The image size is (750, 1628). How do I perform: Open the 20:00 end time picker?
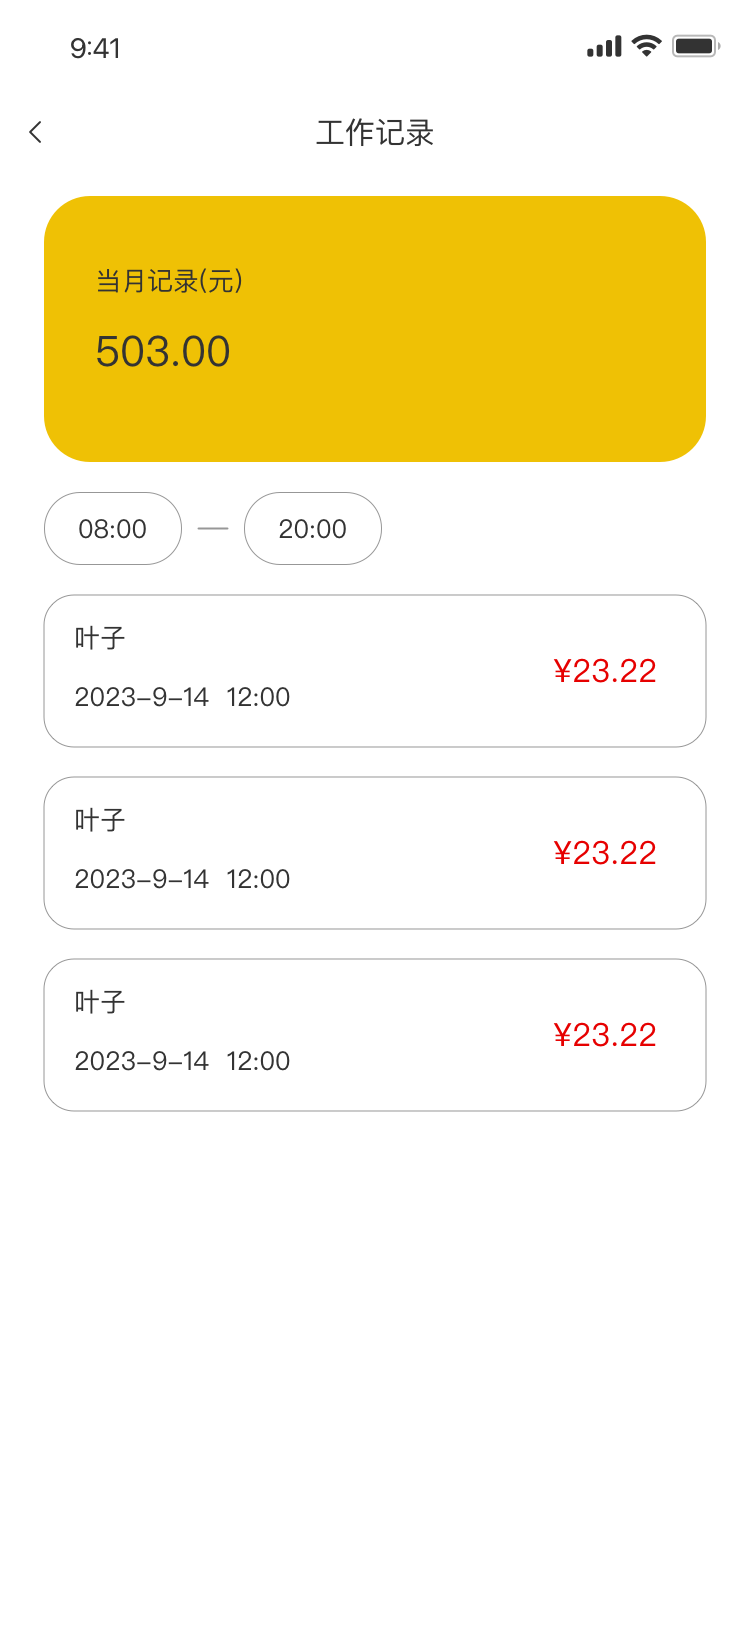tap(313, 529)
